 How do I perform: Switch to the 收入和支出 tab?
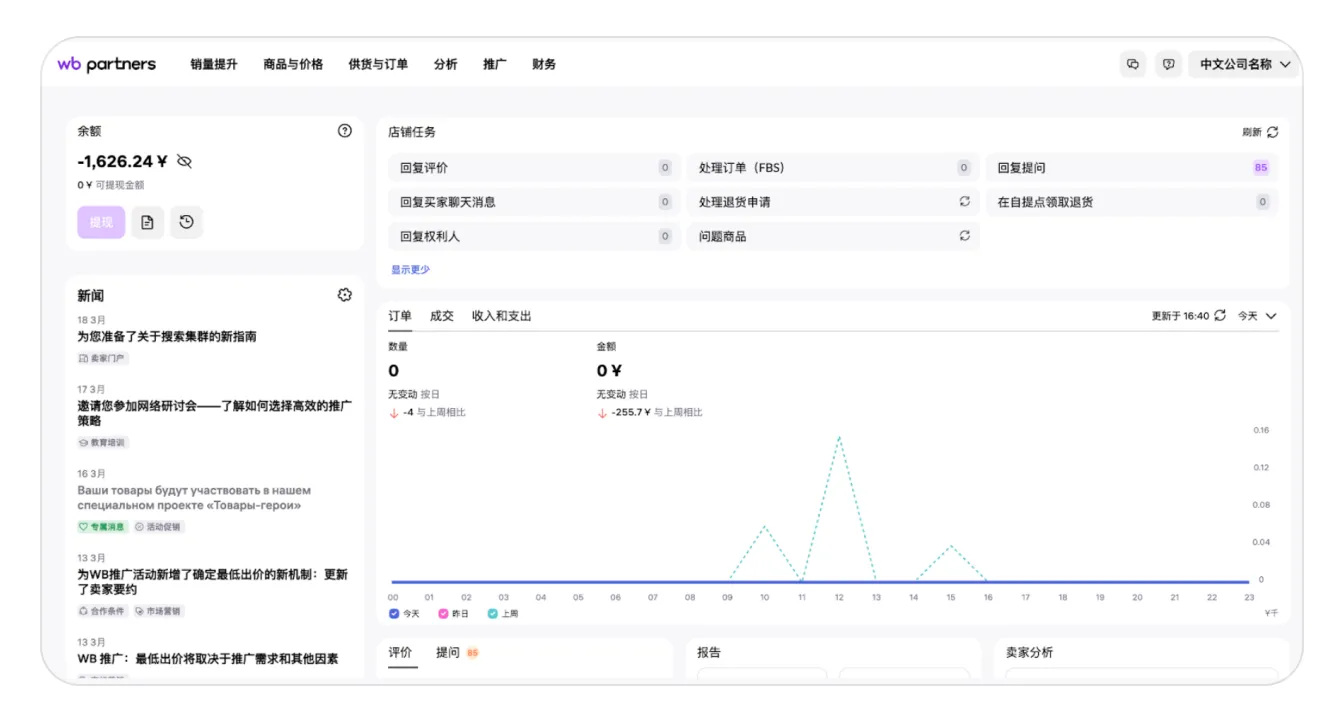501,316
